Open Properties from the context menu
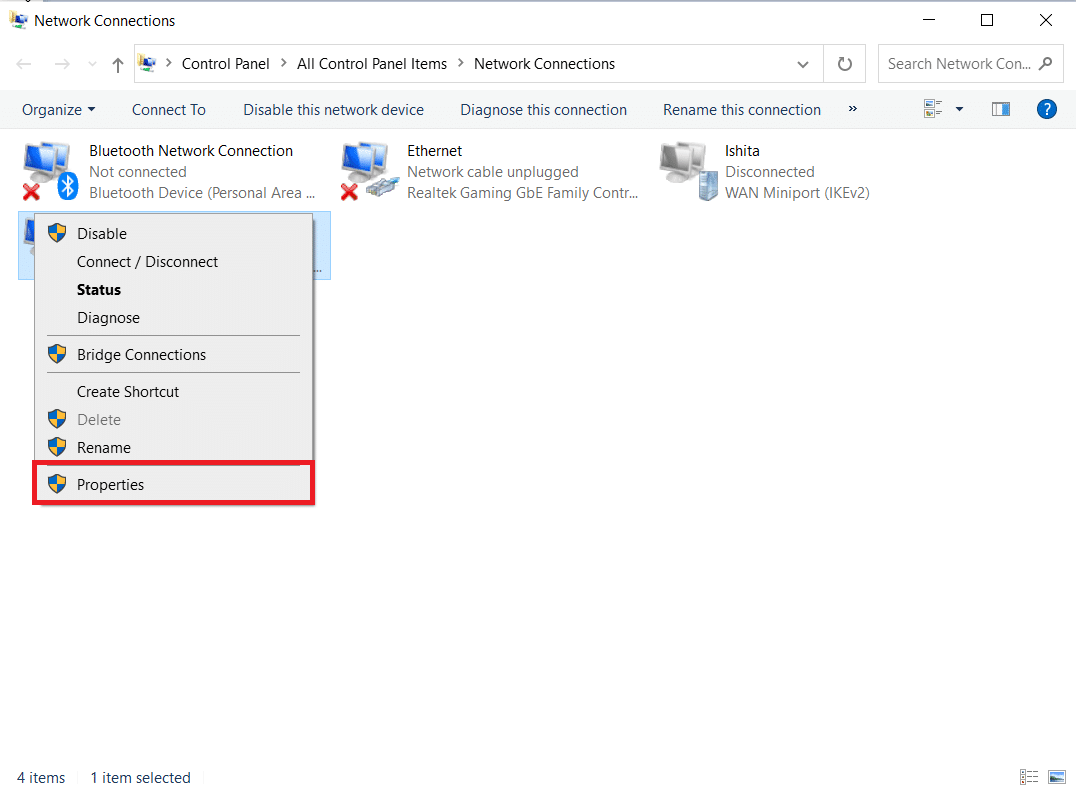Screen dimensions: 1076x791 pos(174,484)
